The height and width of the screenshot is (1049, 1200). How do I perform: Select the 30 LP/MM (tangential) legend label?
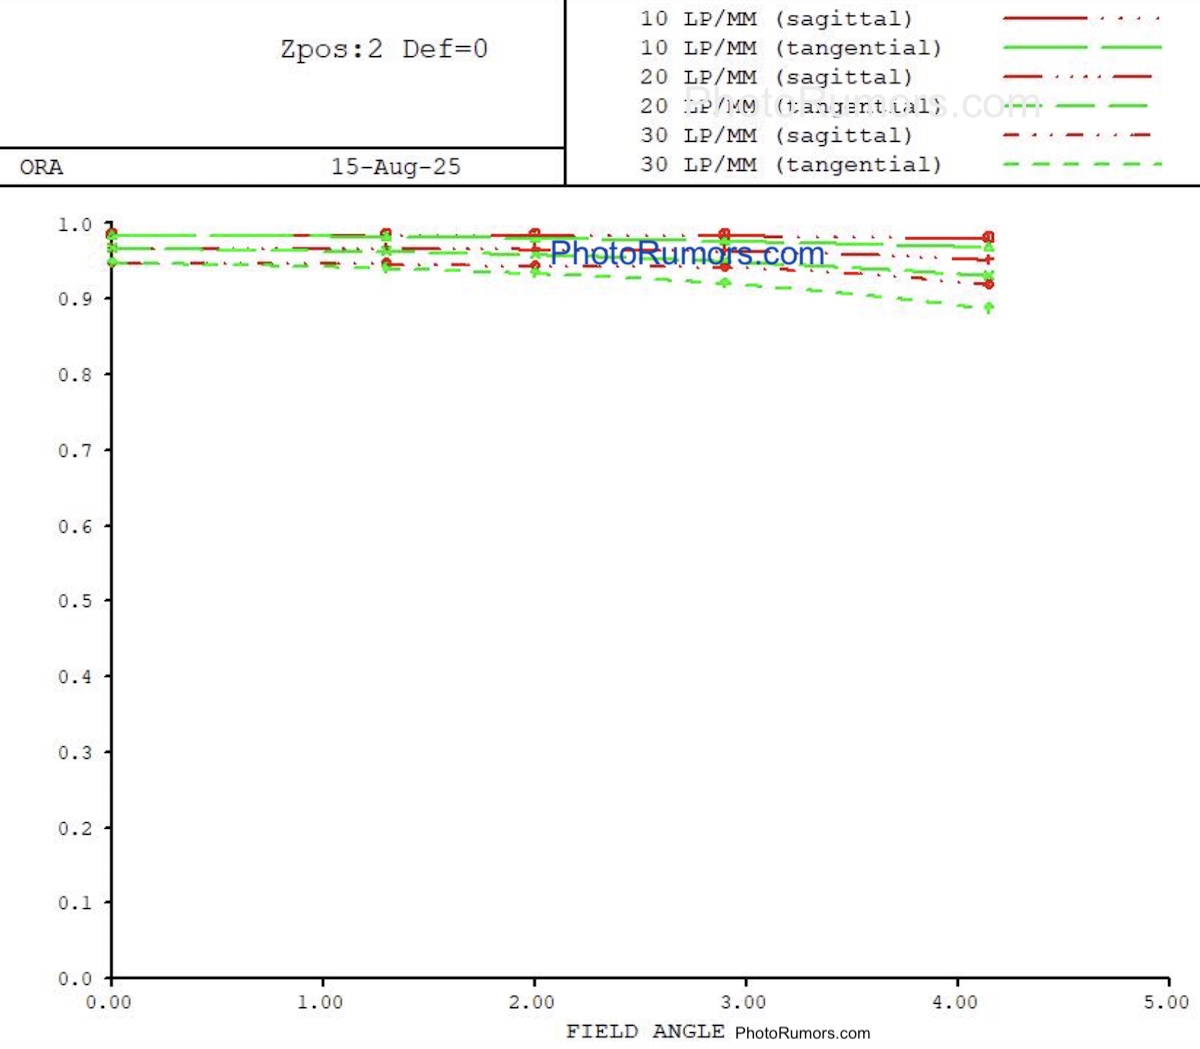point(790,164)
